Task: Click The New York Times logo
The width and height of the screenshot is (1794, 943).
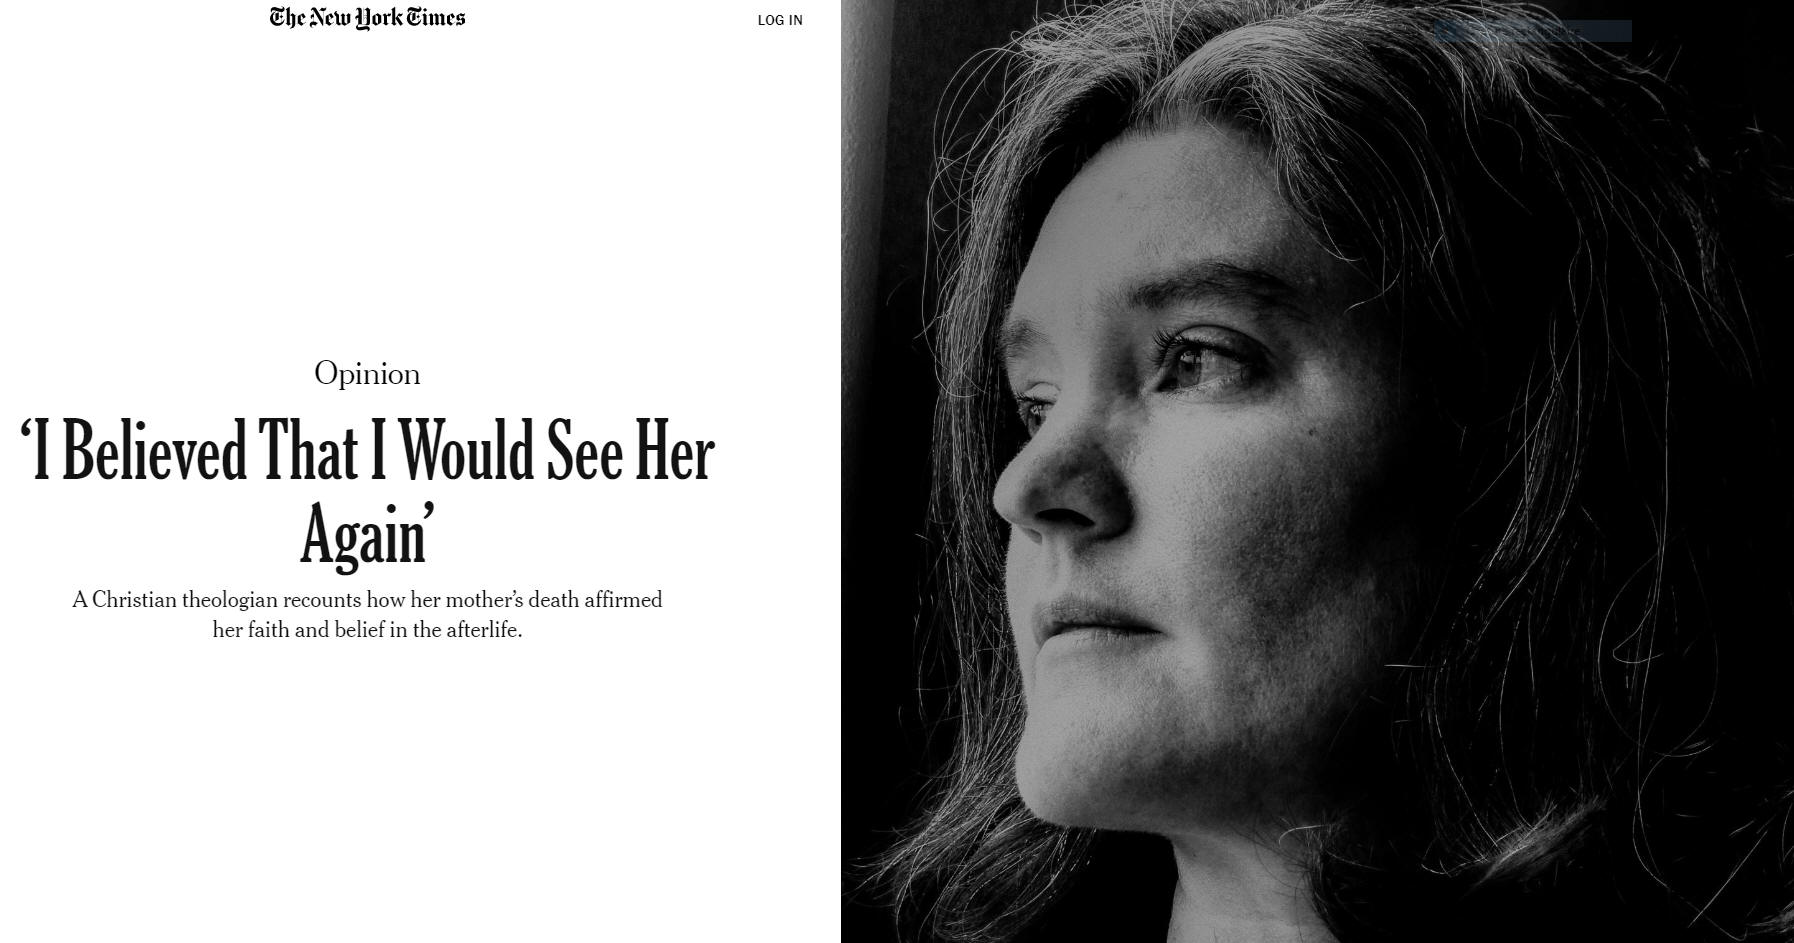Action: click(367, 18)
